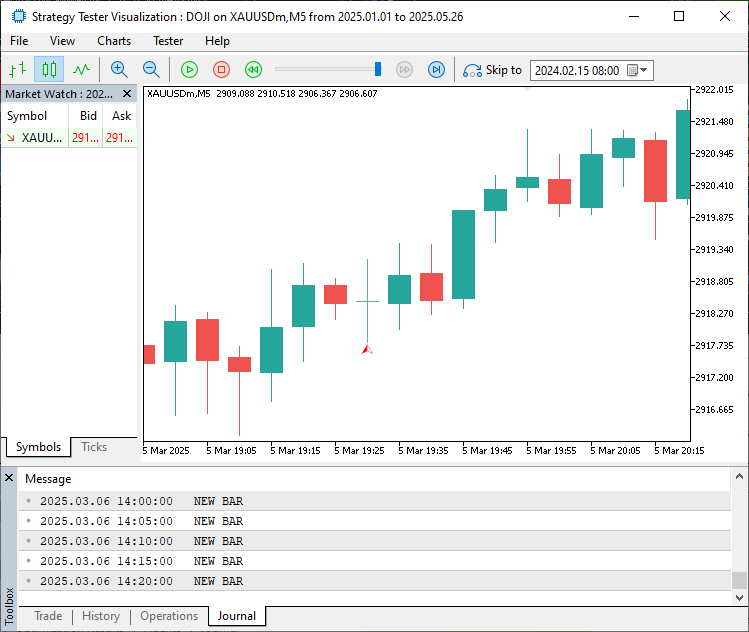Open the Tester menu
Viewport: 749px width, 632px height.
click(x=168, y=41)
